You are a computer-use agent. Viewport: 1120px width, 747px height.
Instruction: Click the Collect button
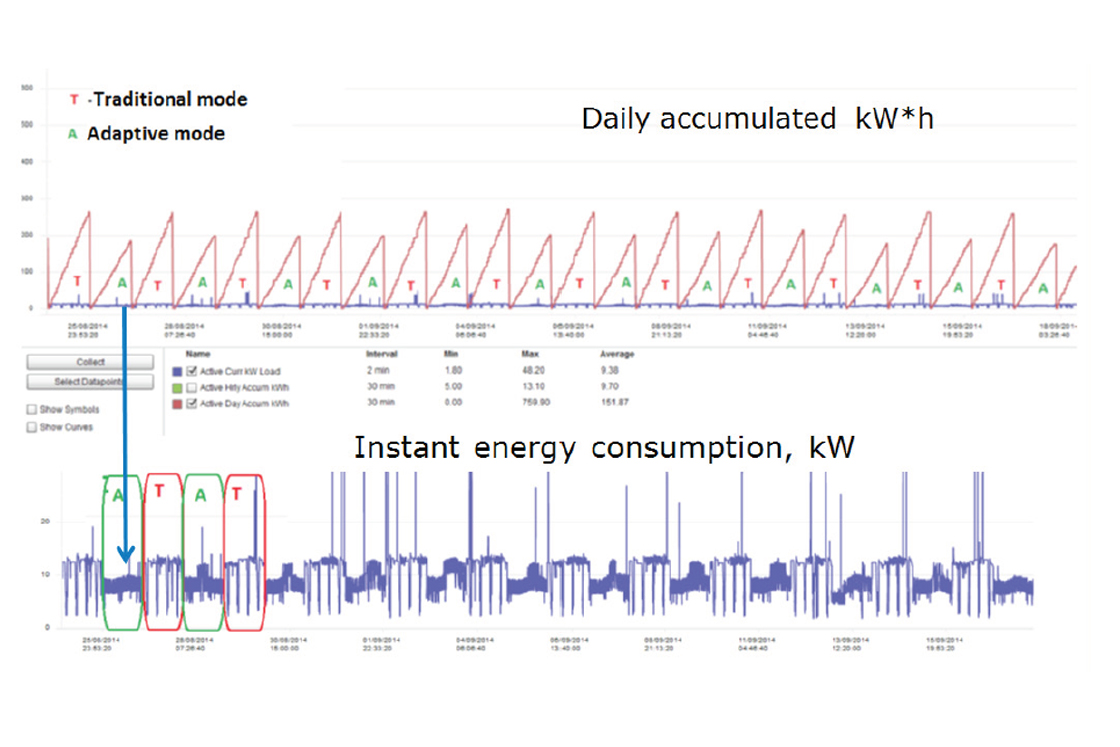point(88,362)
